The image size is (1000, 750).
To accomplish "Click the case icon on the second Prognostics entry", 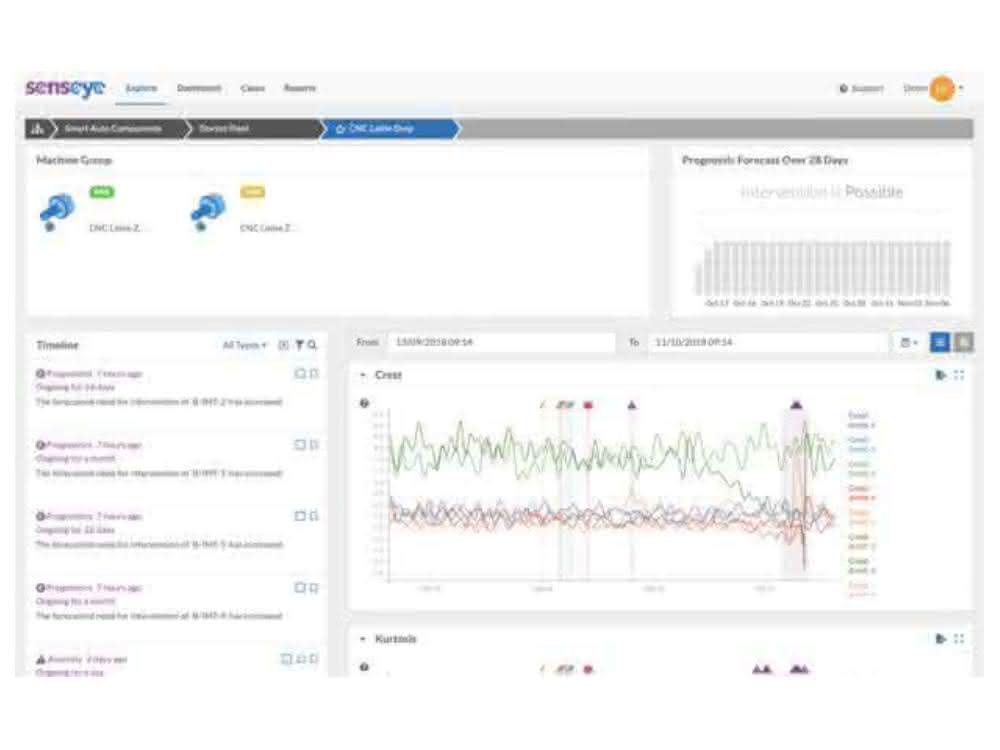I will tap(300, 445).
